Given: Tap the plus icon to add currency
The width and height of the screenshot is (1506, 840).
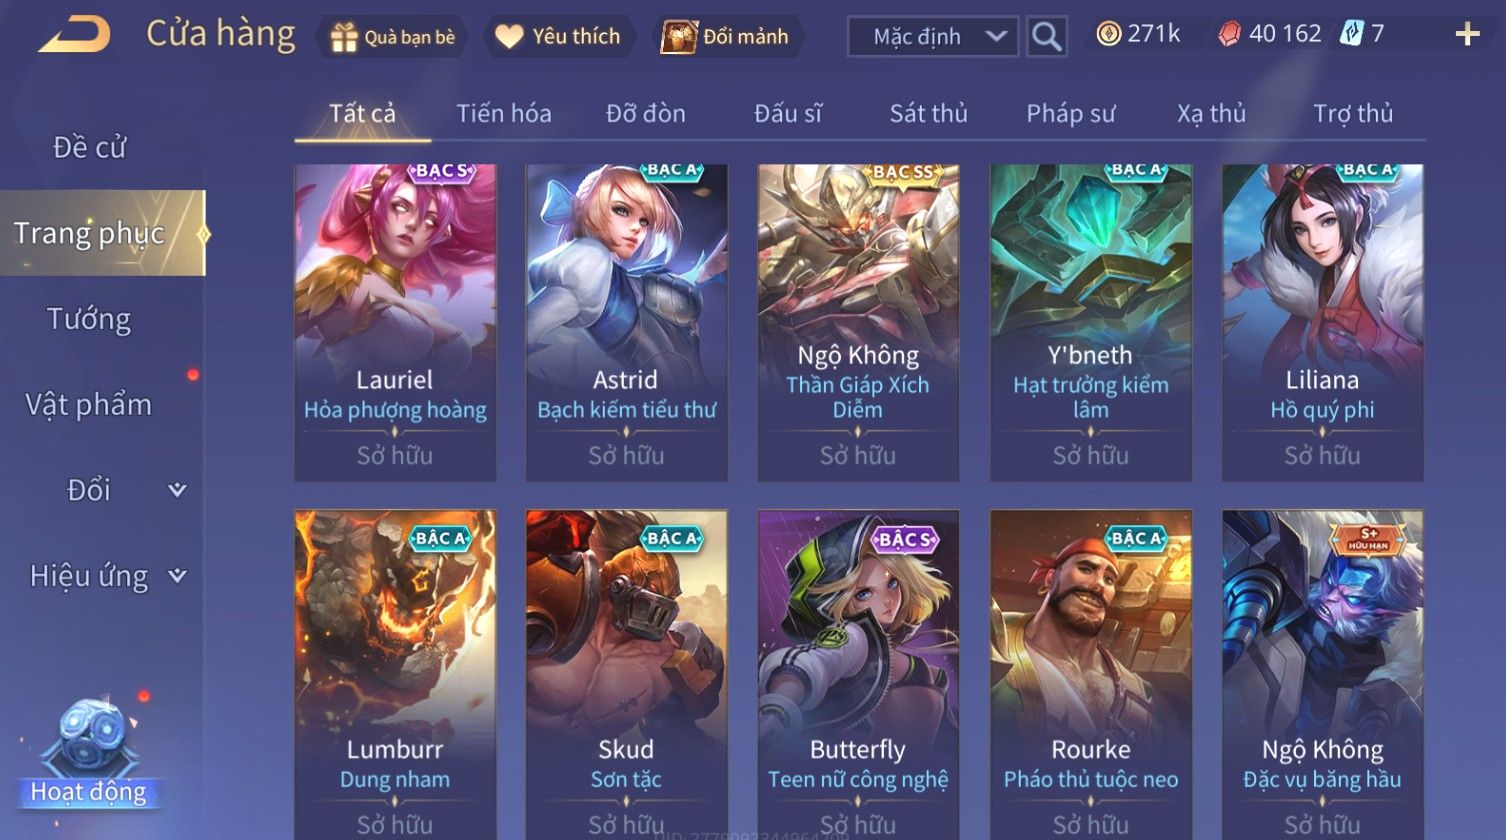Looking at the screenshot, I should pyautogui.click(x=1467, y=35).
